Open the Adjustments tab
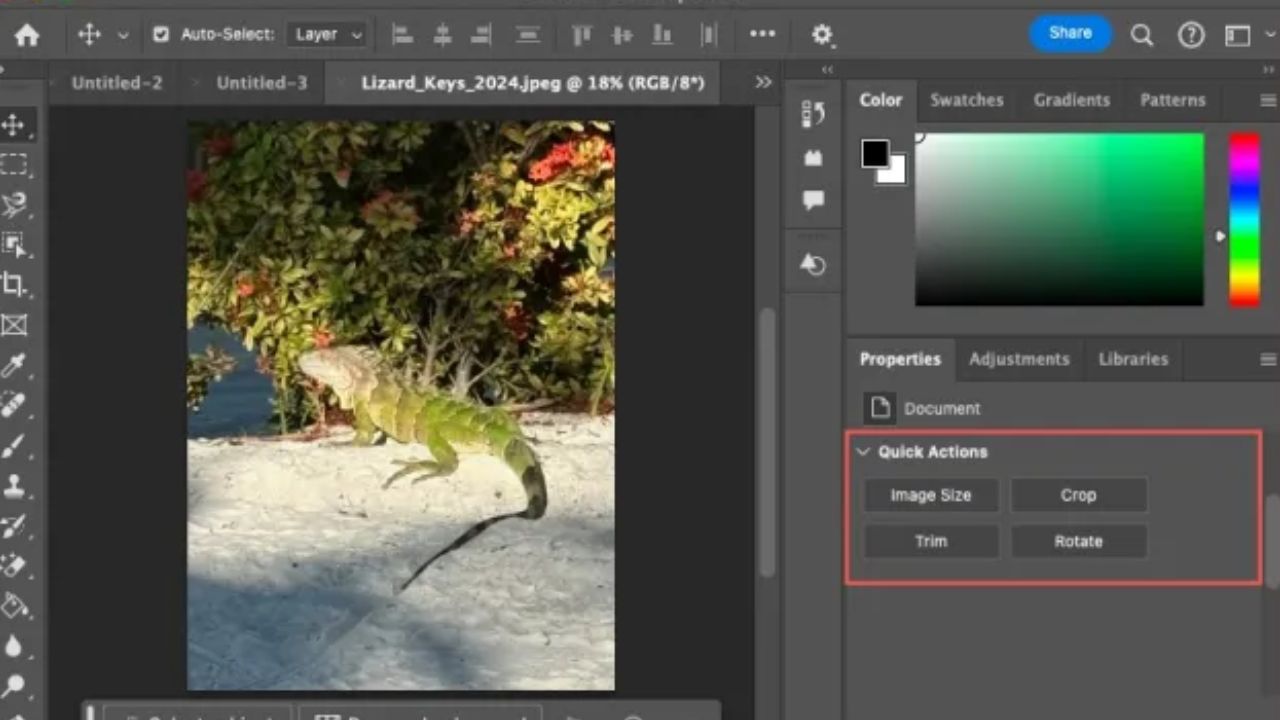Viewport: 1280px width, 720px height. pyautogui.click(x=1019, y=359)
